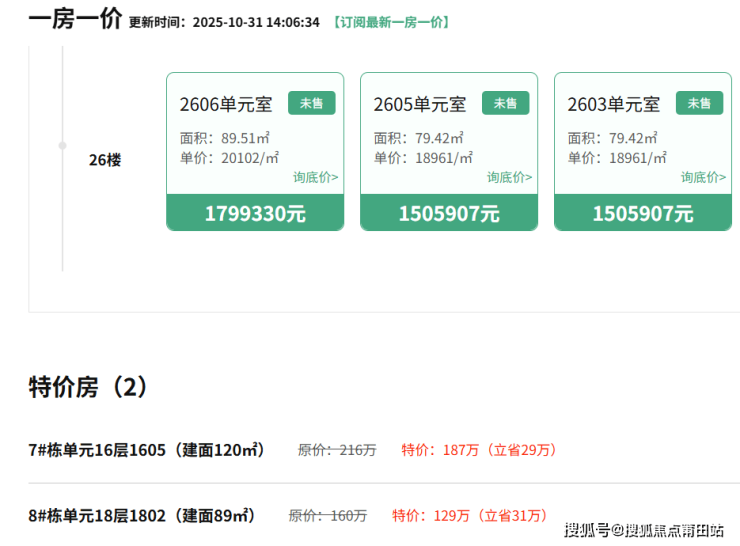Viewport: 740px width, 546px height.
Task: Click the timeline dot beside 26楼
Action: click(63, 145)
